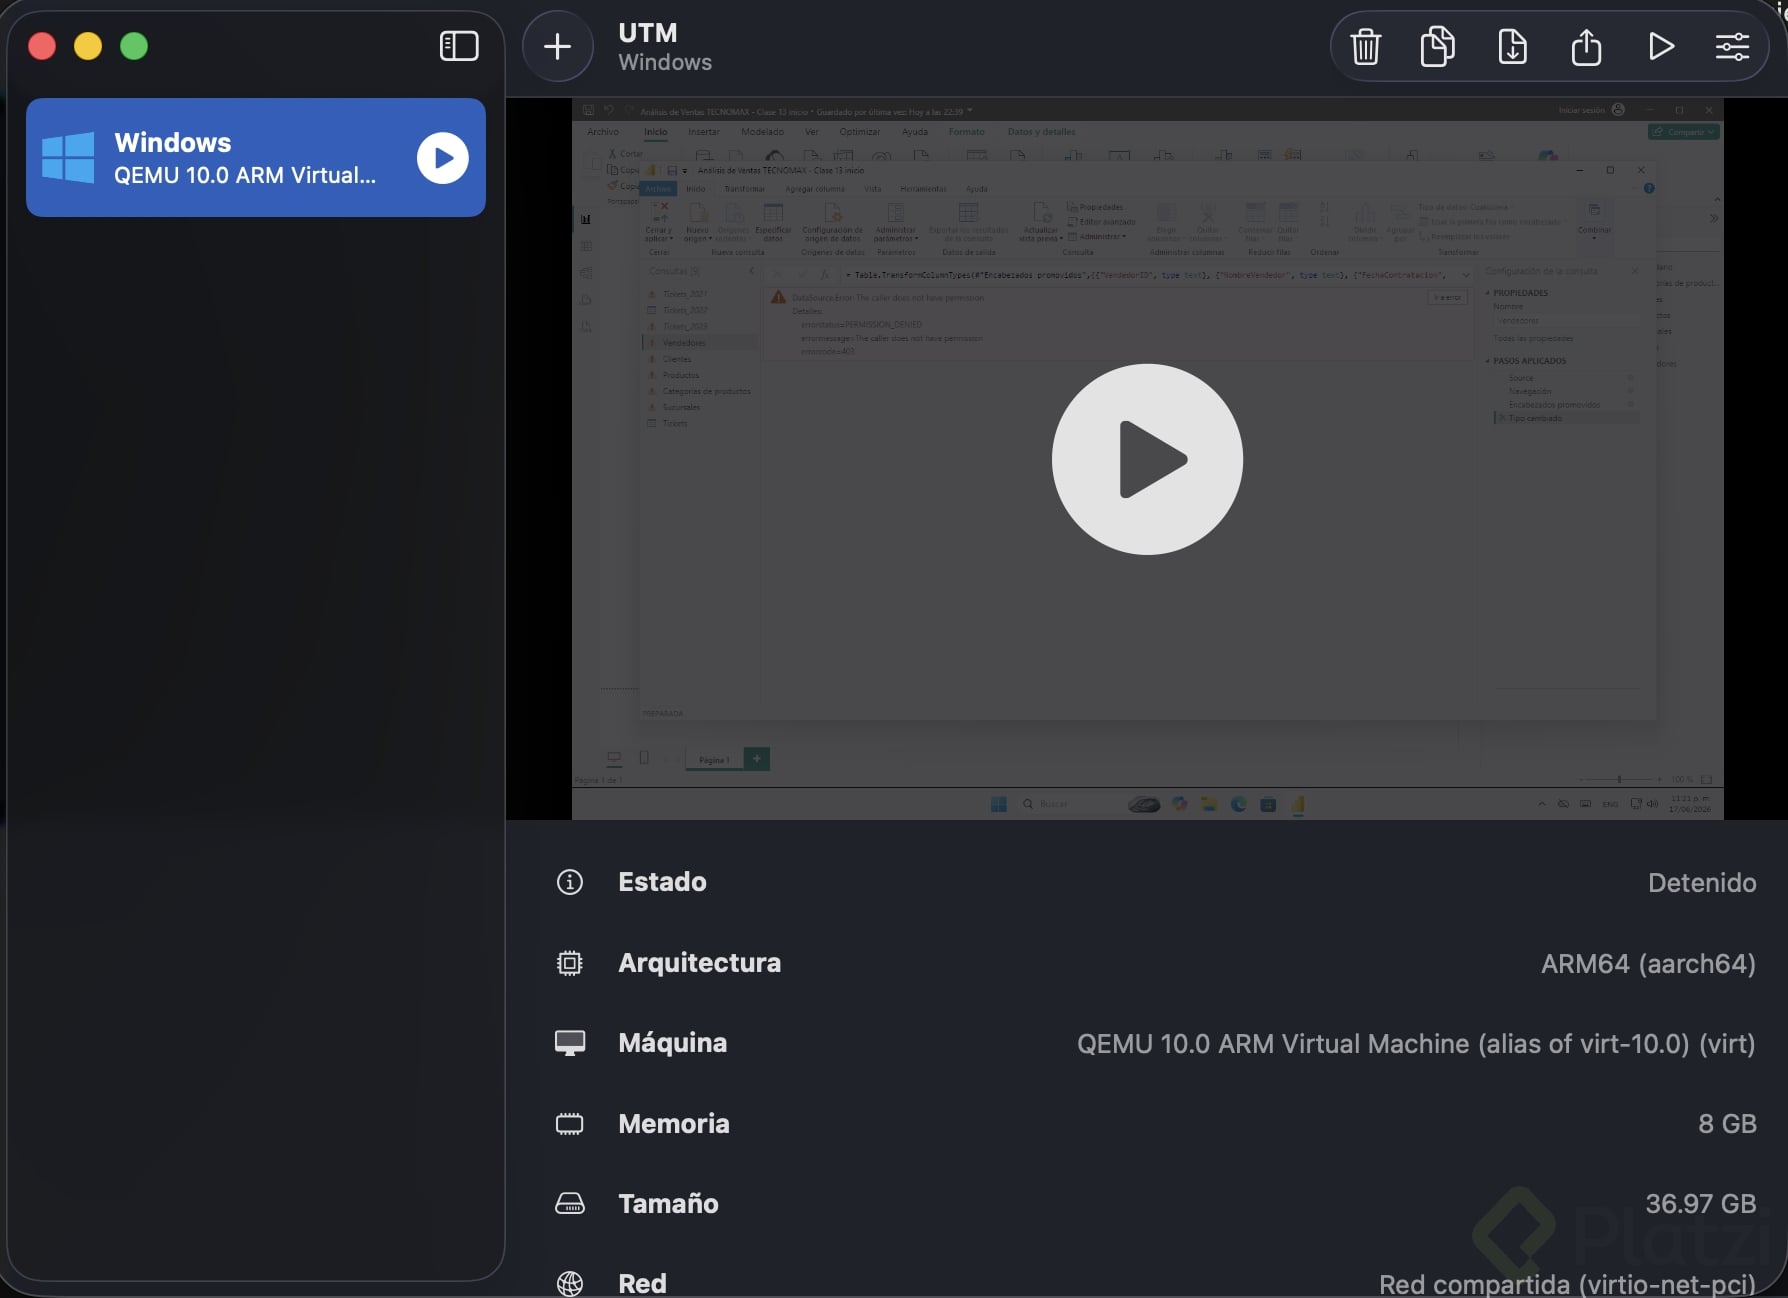The height and width of the screenshot is (1298, 1788).
Task: Open VM settings with the sliders icon
Action: click(1732, 46)
